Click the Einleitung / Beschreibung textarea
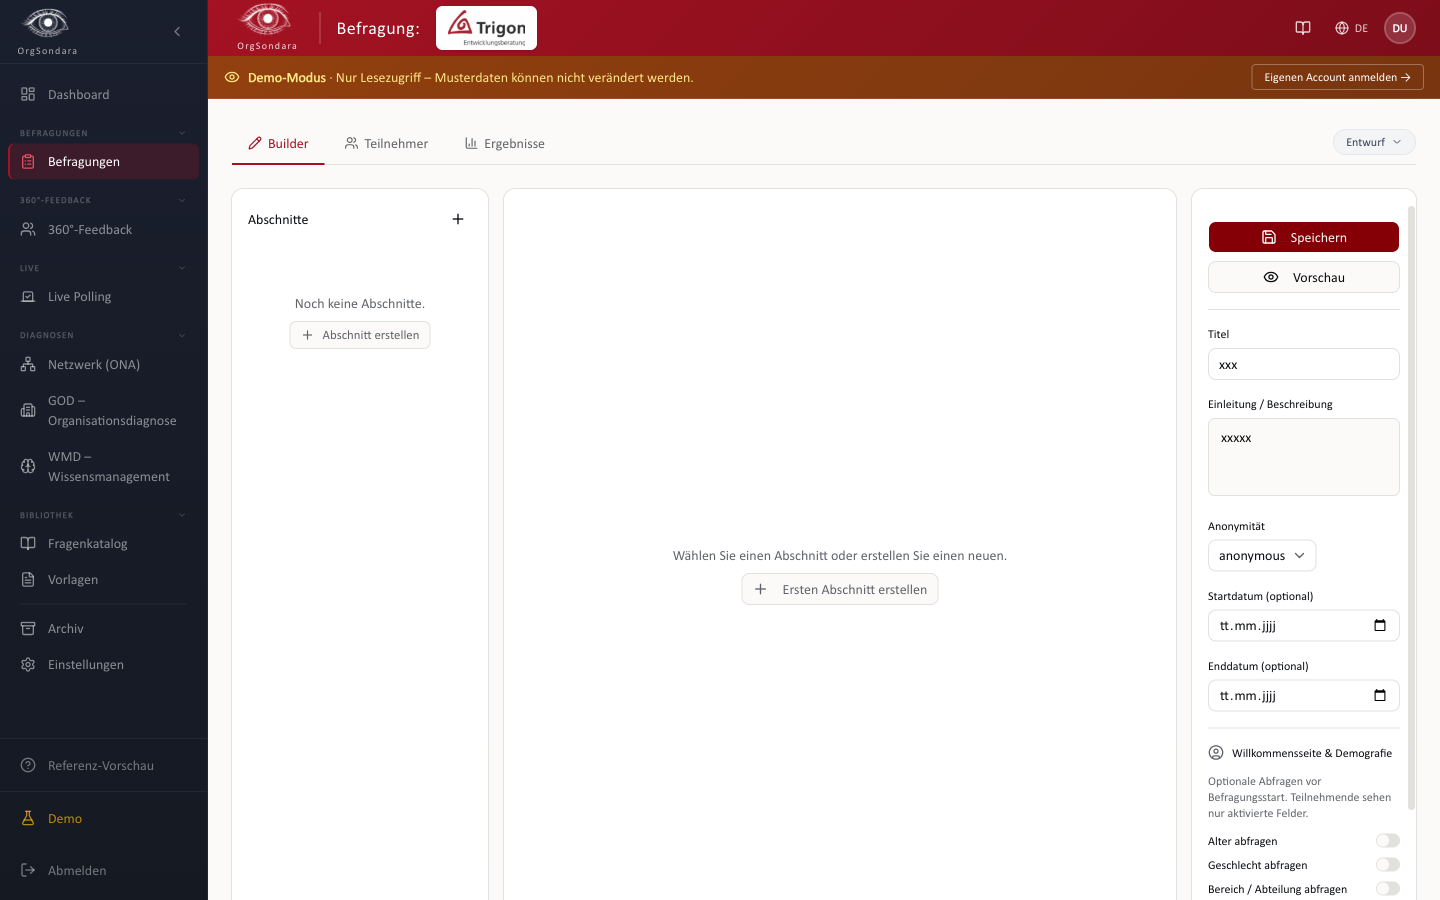Image resolution: width=1440 pixels, height=900 pixels. point(1304,457)
